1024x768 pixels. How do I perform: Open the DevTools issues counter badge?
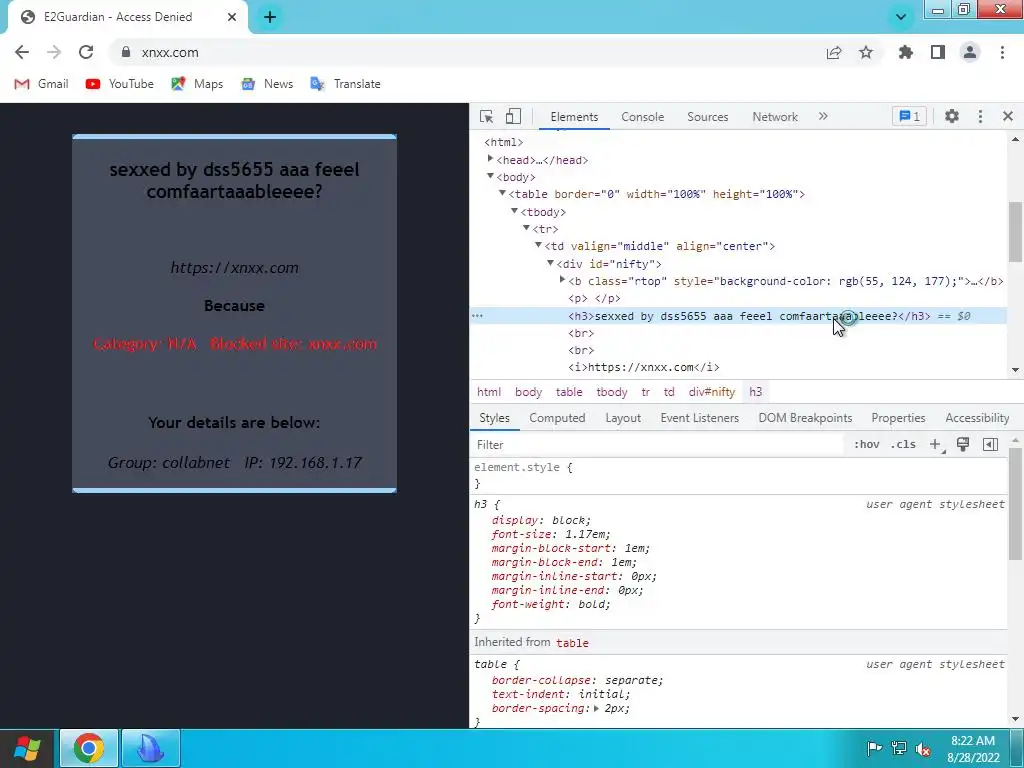coord(909,117)
